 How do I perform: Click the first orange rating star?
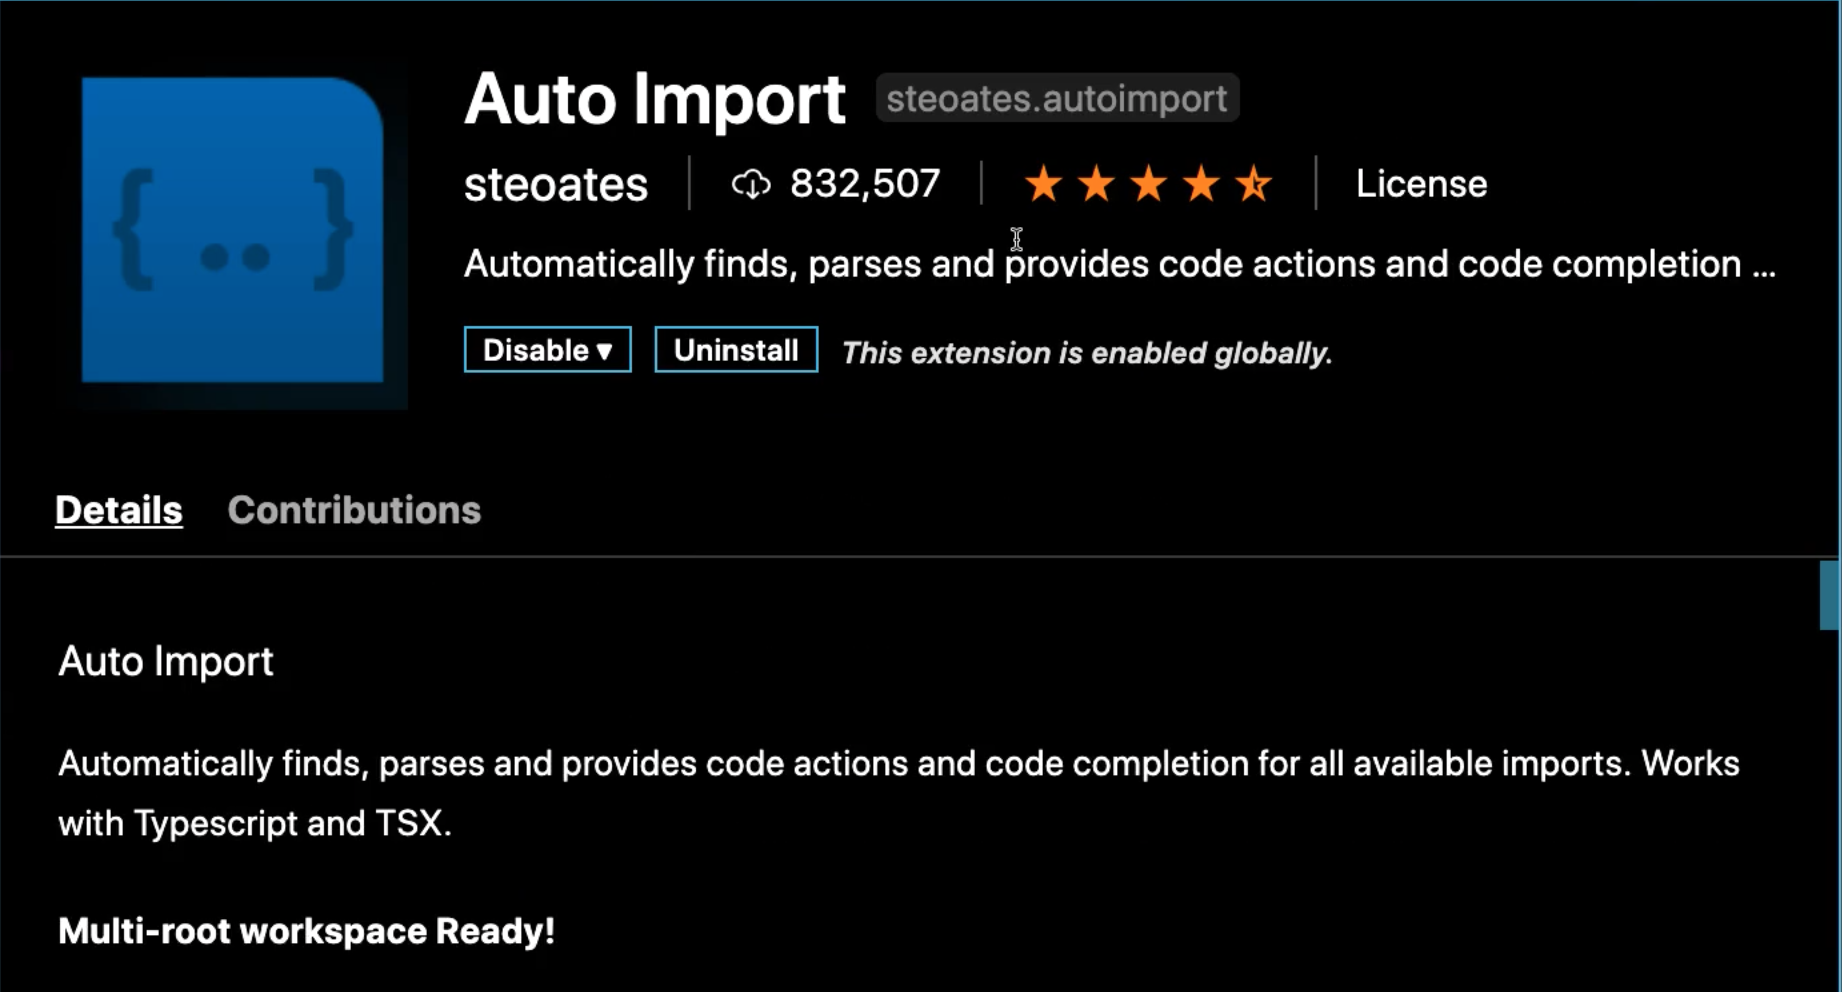pyautogui.click(x=1043, y=184)
